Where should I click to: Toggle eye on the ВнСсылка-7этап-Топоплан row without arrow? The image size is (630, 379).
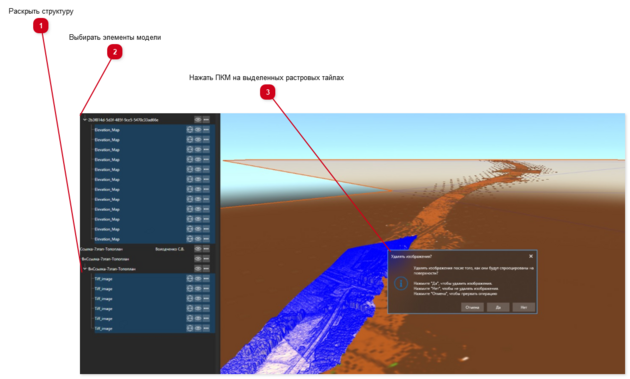click(x=198, y=259)
